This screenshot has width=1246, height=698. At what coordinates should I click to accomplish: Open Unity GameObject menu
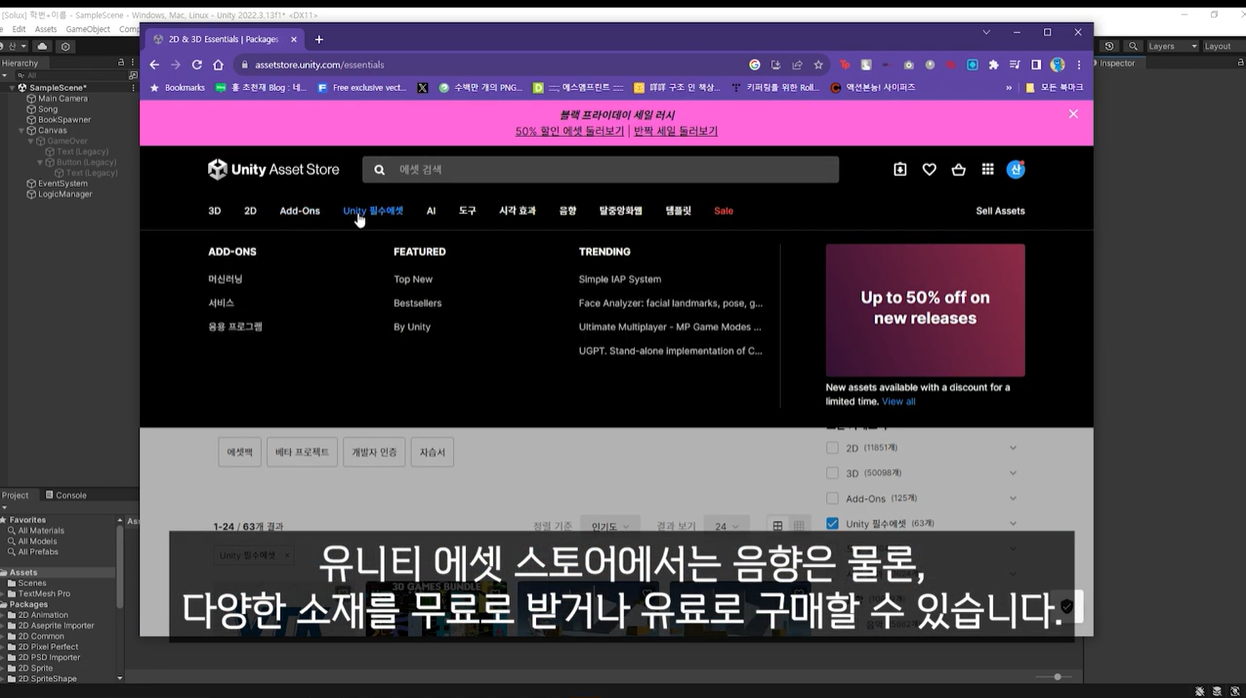pos(88,29)
